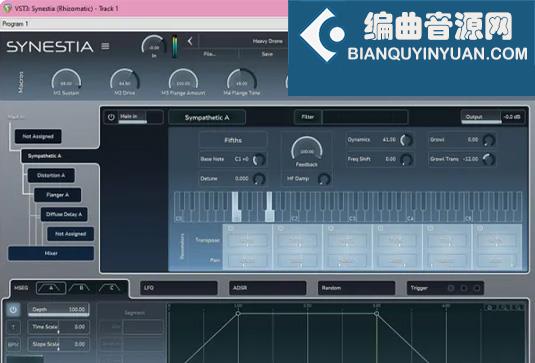Select HSEG shape A
The height and width of the screenshot is (363, 535).
coord(51,288)
